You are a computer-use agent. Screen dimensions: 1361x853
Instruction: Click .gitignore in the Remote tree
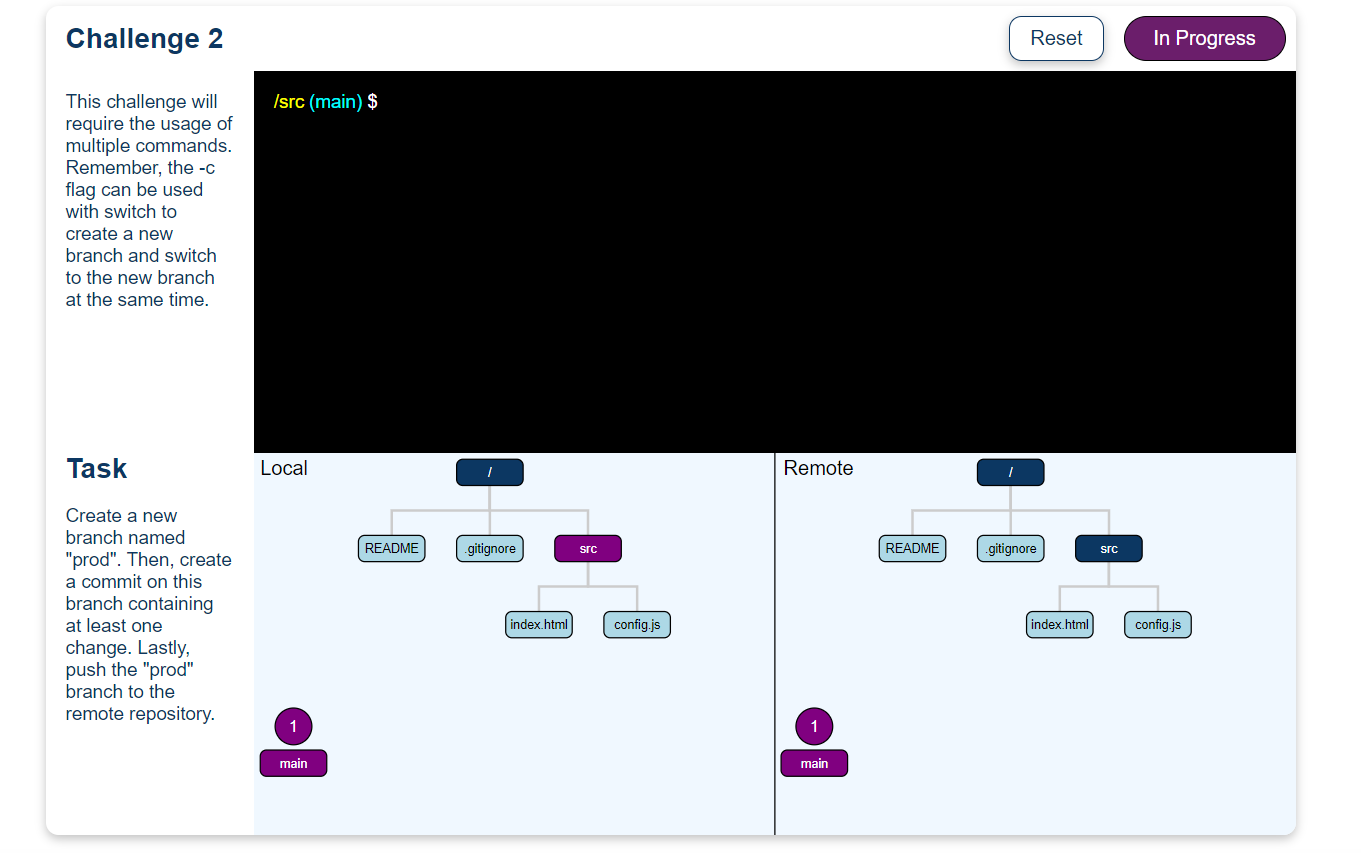click(x=1010, y=548)
